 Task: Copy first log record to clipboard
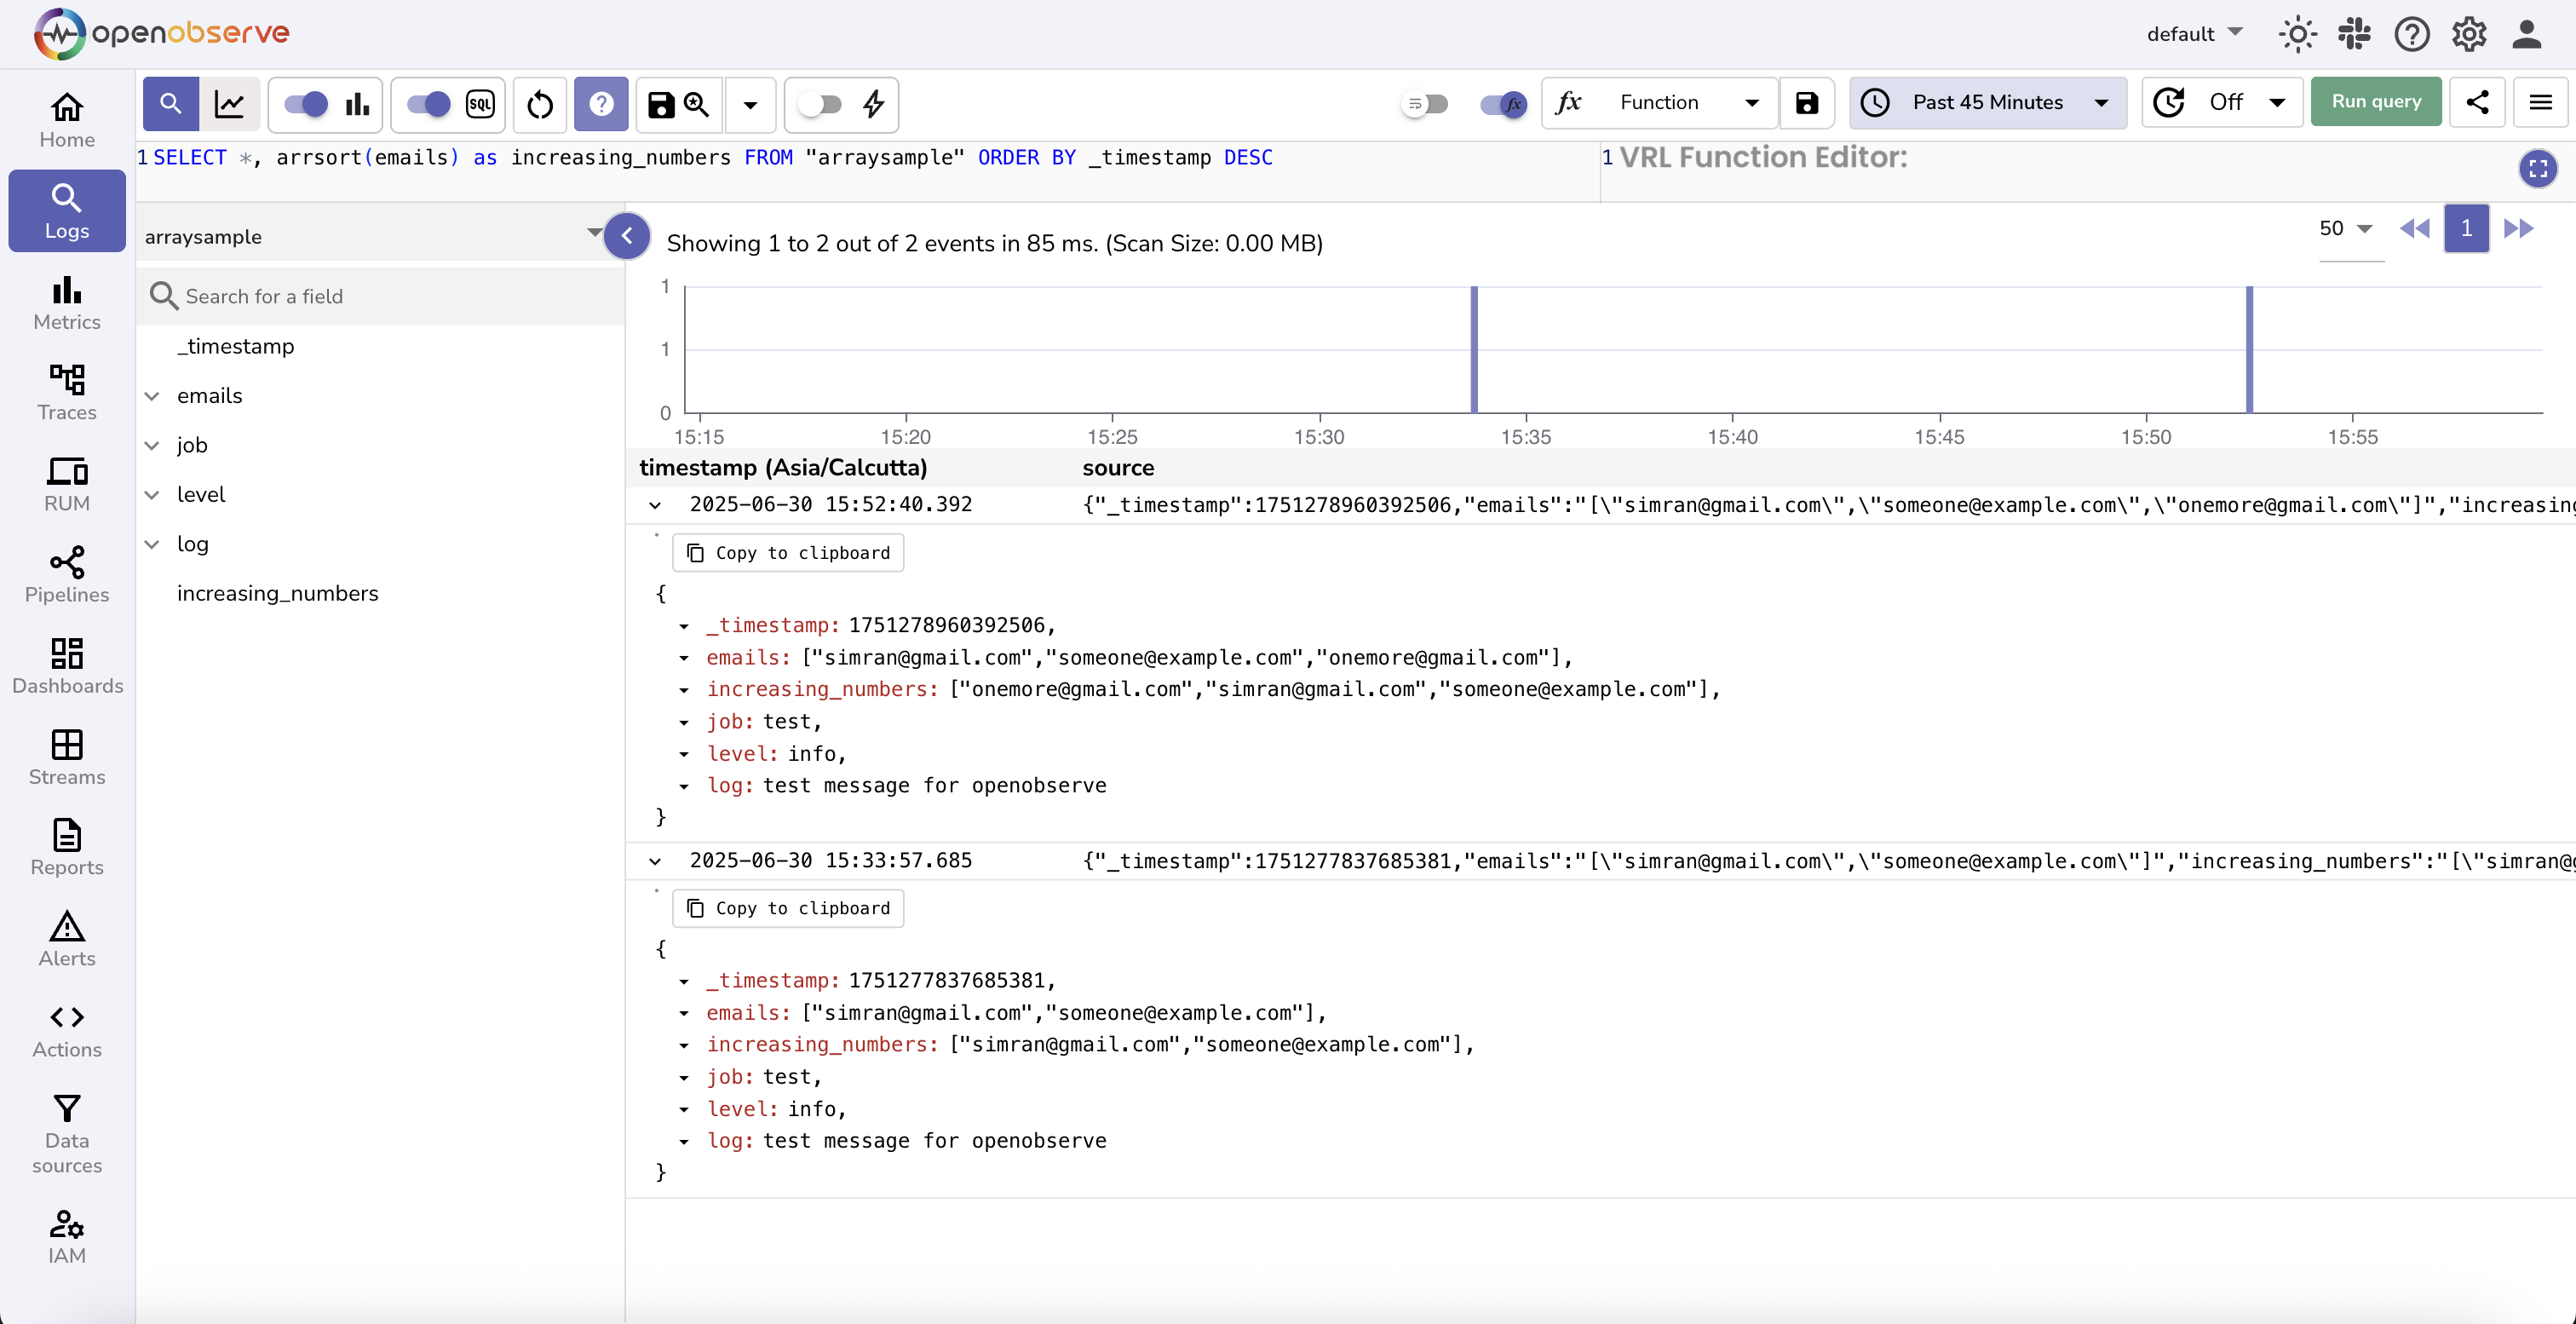788,553
